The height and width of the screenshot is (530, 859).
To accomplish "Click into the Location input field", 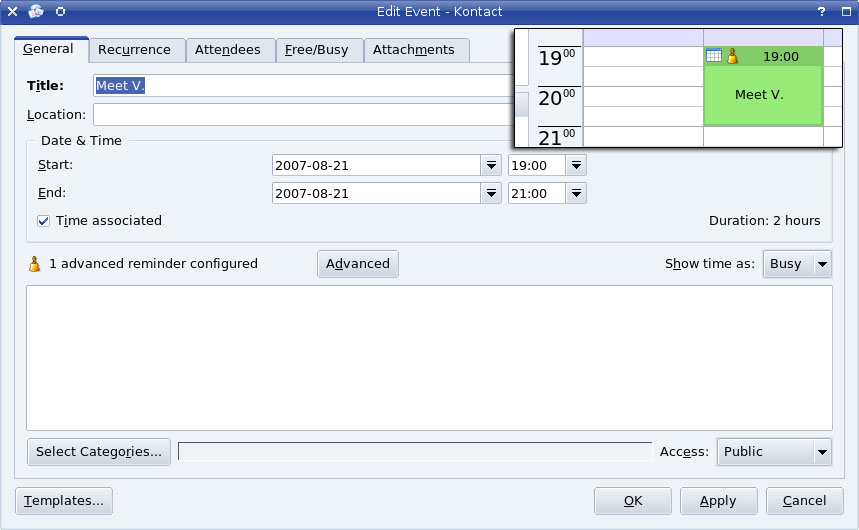I will coord(303,115).
